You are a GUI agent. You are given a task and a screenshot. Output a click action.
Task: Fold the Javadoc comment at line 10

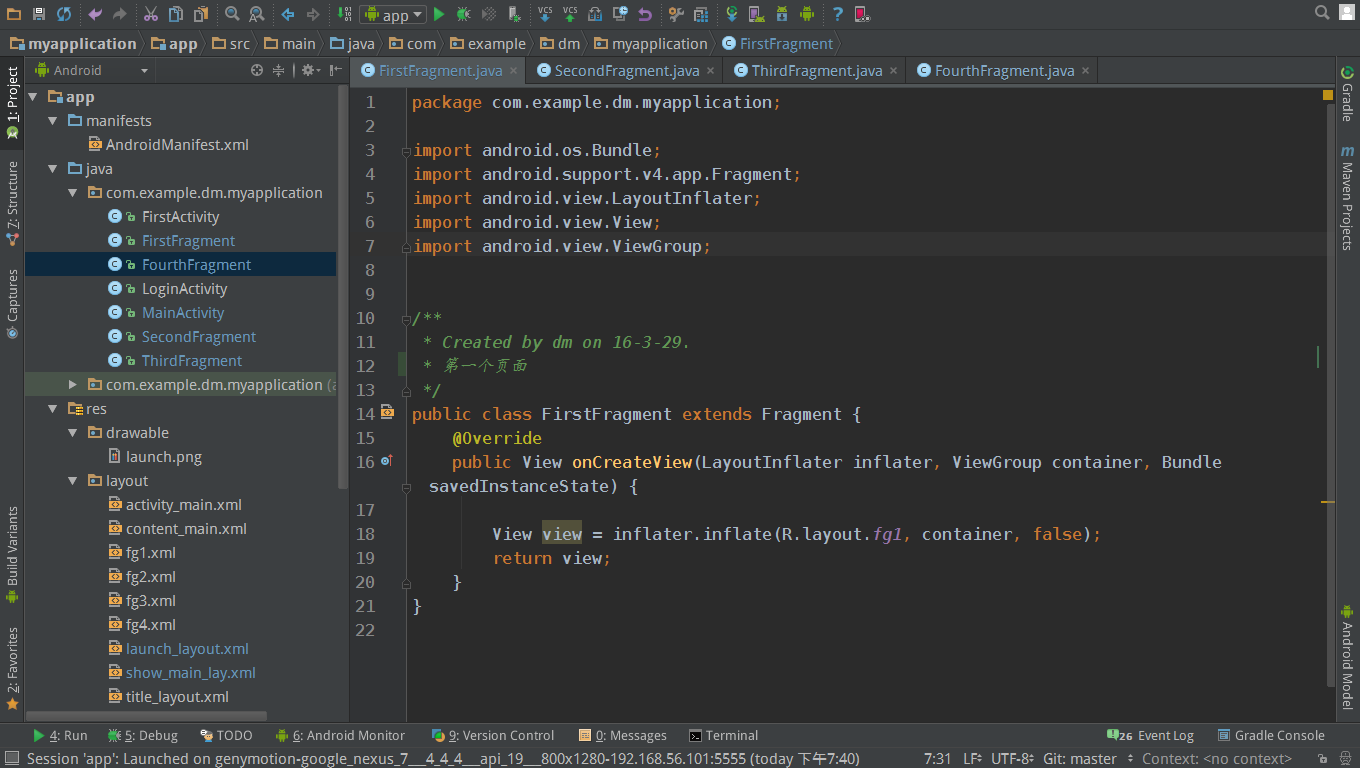(406, 319)
